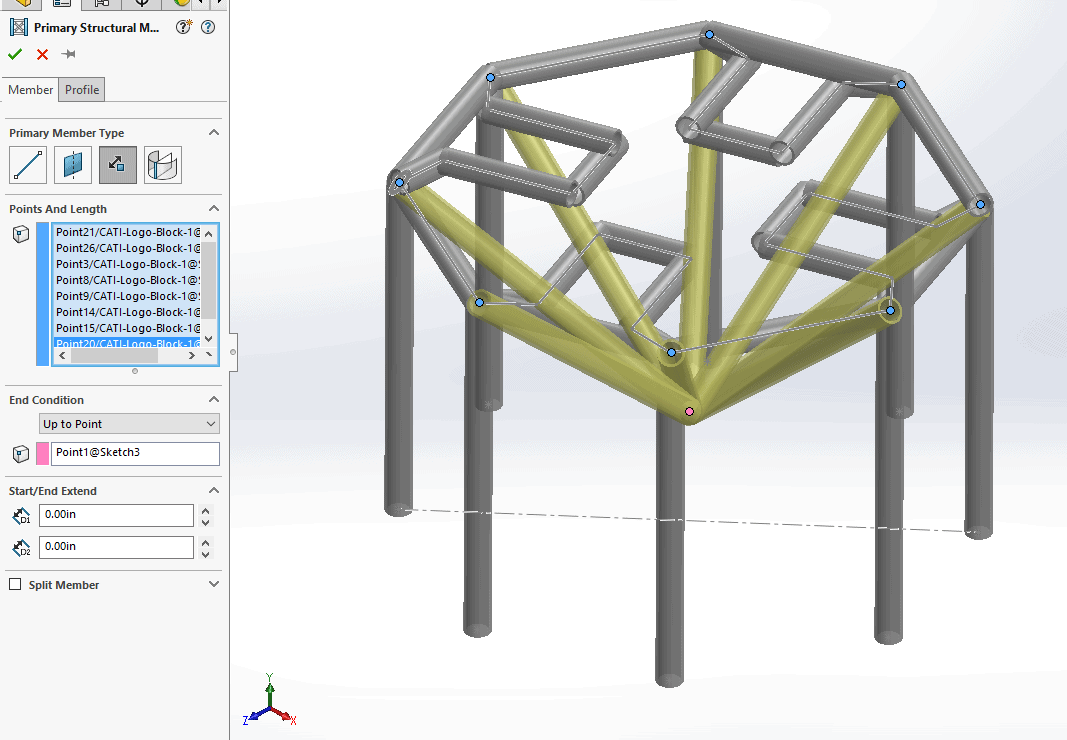Select the Reference Plane member type icon
Image resolution: width=1067 pixels, height=740 pixels.
click(x=73, y=165)
